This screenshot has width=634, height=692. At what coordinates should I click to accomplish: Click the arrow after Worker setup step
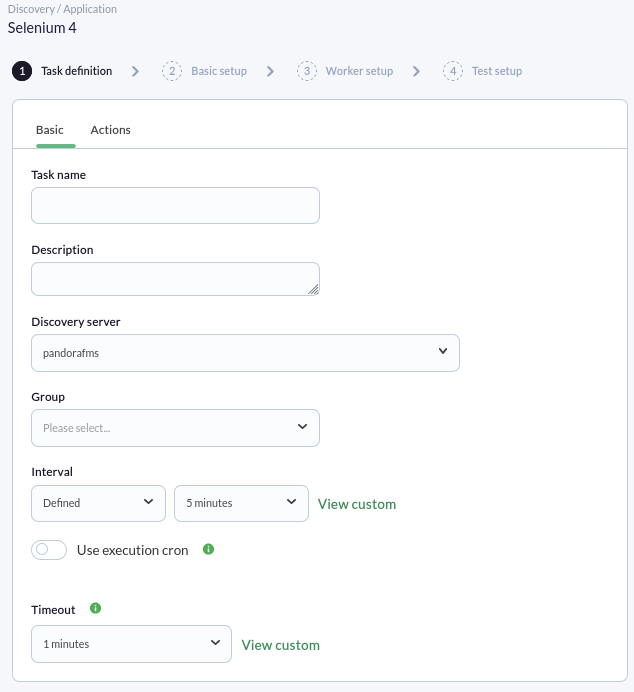coord(416,71)
